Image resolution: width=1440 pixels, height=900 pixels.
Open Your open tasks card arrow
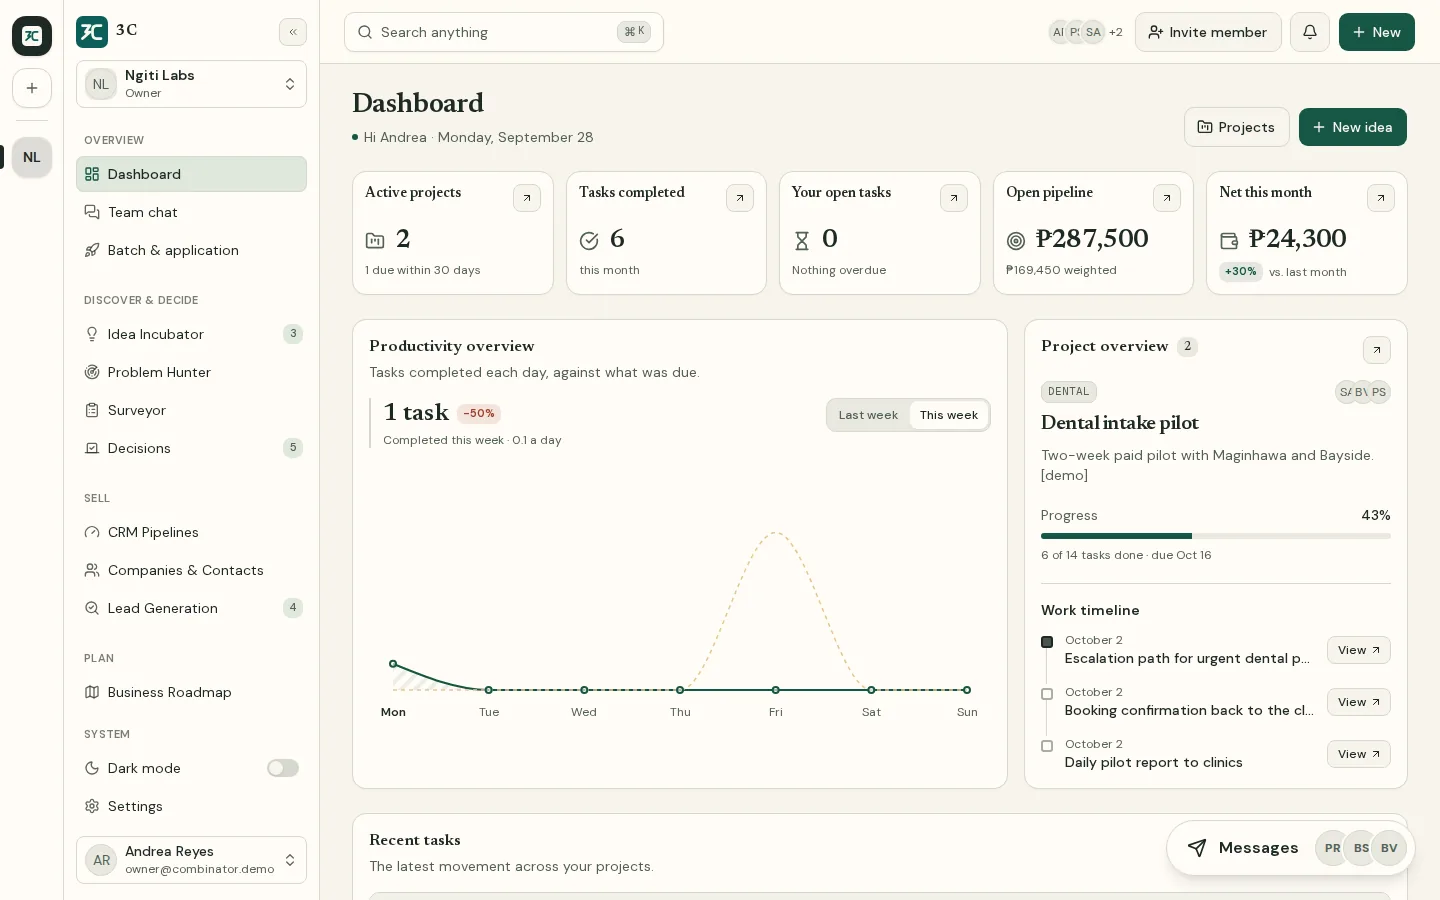click(x=954, y=198)
